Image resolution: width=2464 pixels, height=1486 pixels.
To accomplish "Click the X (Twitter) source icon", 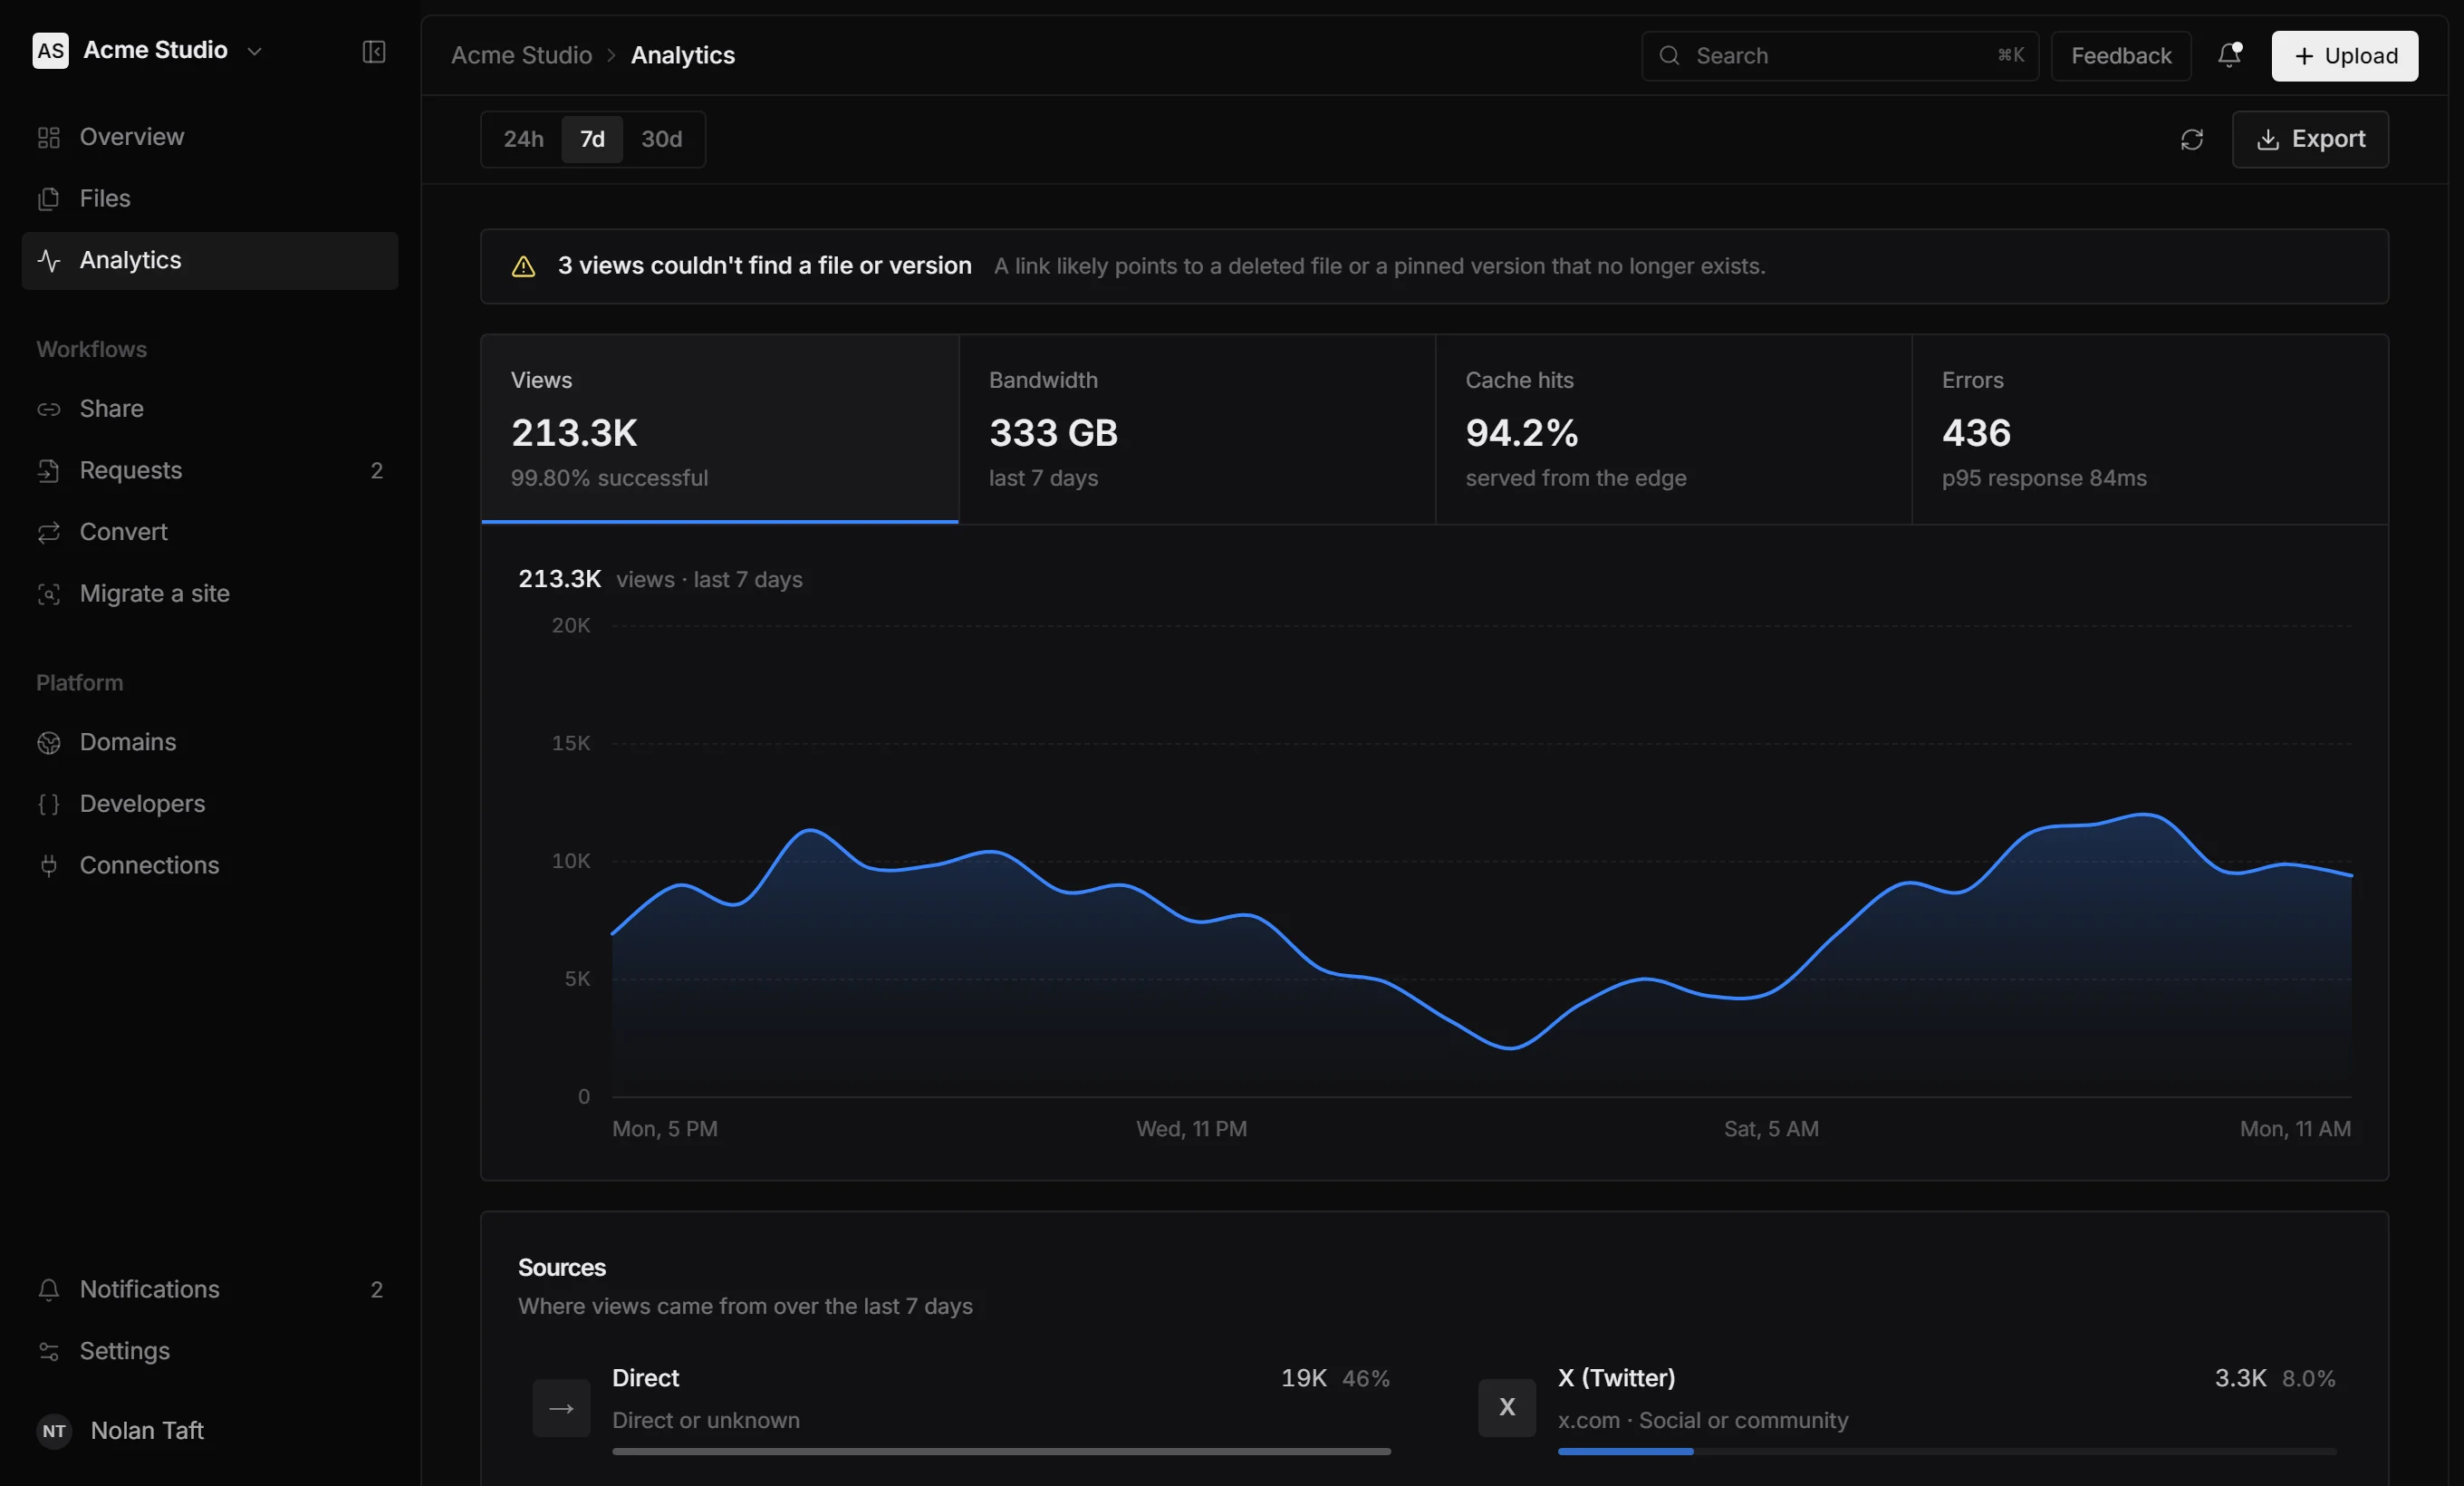I will (x=1507, y=1408).
